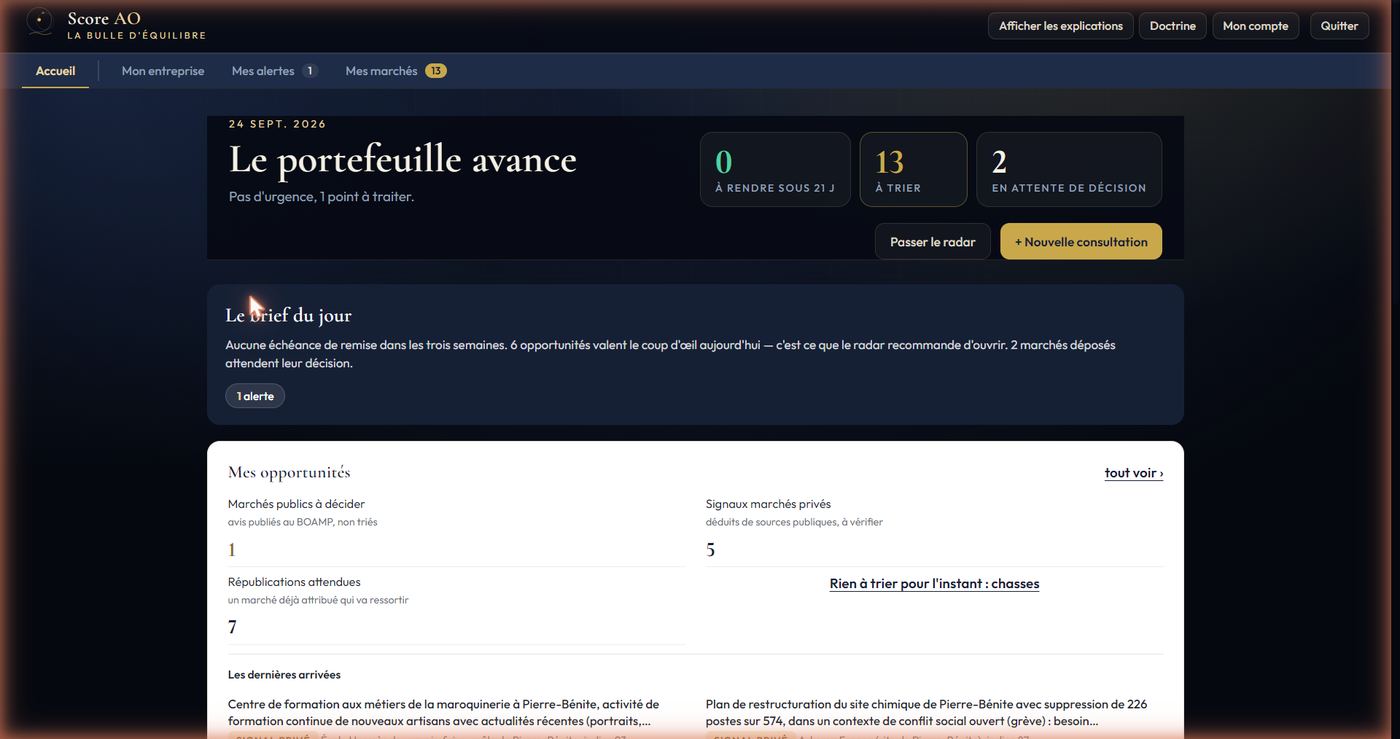This screenshot has width=1400, height=739.
Task: Click the Le brief du jour heading
Action: (x=288, y=315)
